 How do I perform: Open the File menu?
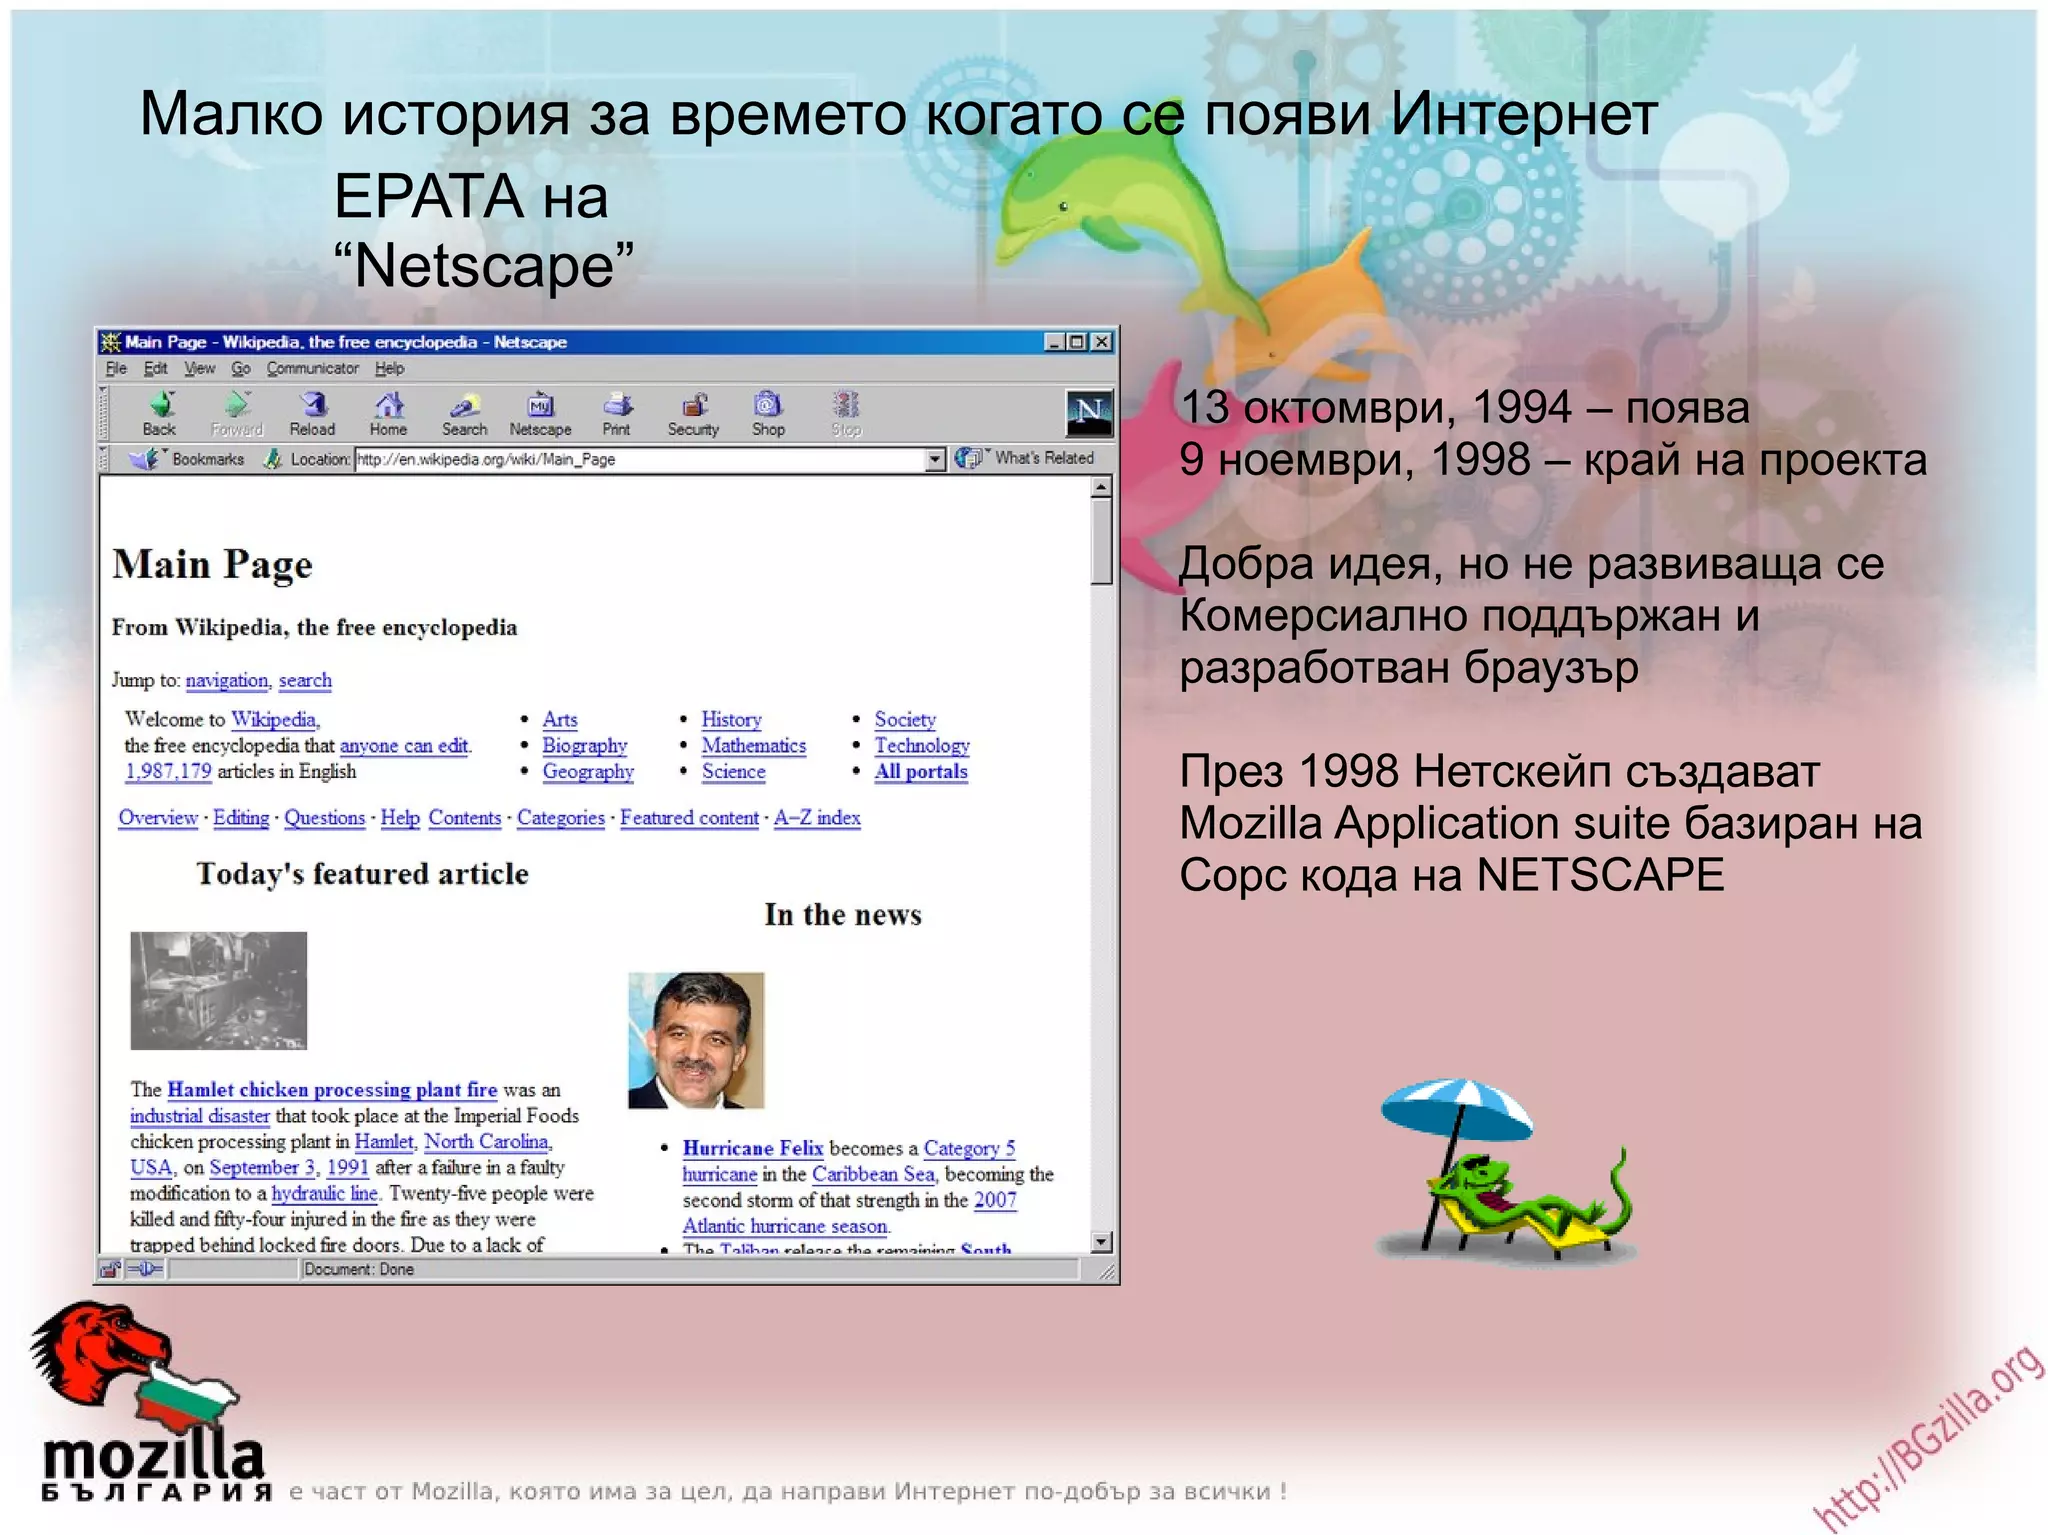116,368
